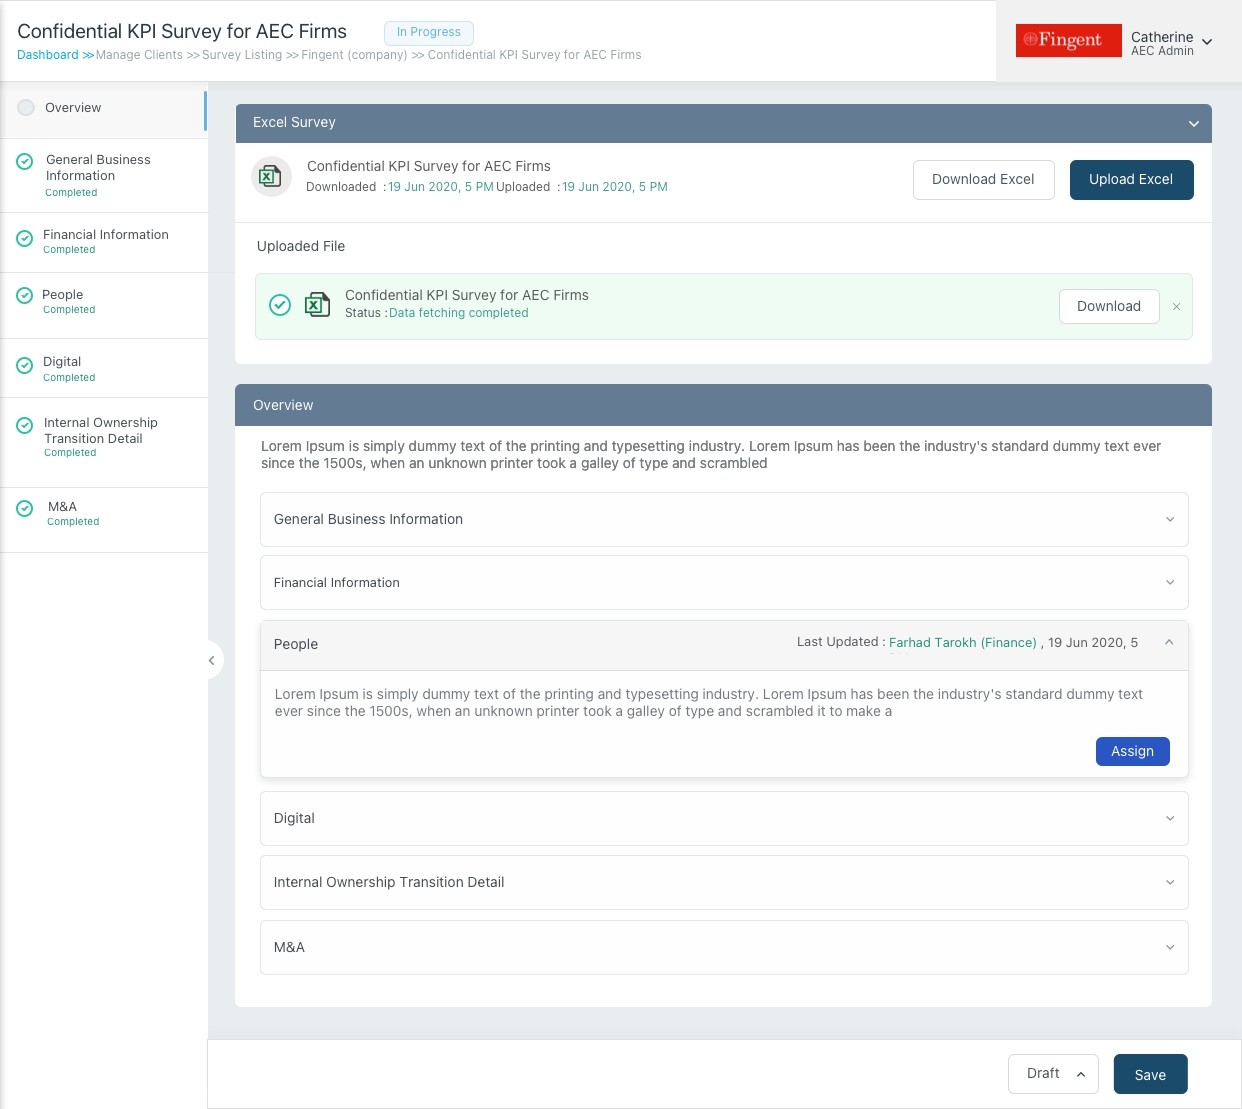Click the Download Excel button

tap(983, 180)
